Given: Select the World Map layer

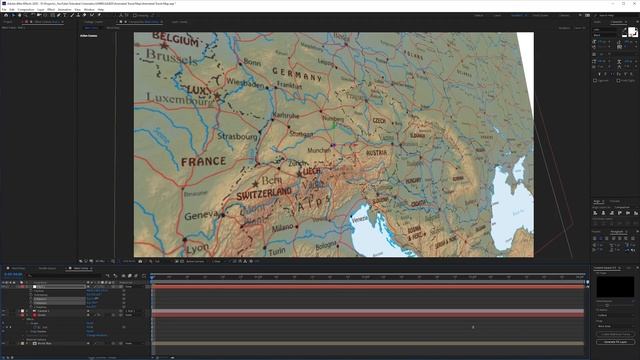Looking at the screenshot, I should [x=44, y=343].
